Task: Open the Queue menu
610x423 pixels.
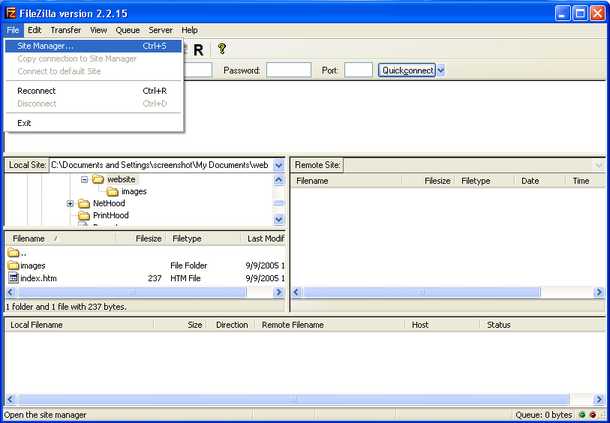Action: 127,30
